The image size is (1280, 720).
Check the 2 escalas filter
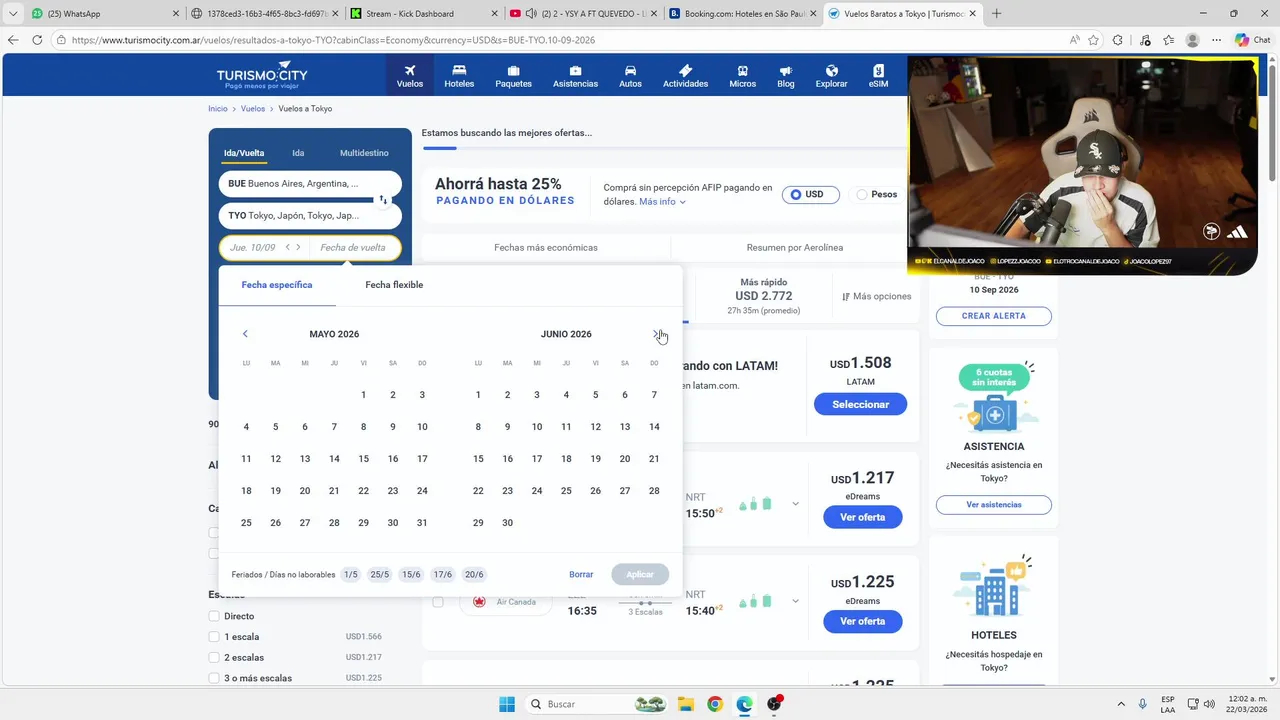click(214, 657)
